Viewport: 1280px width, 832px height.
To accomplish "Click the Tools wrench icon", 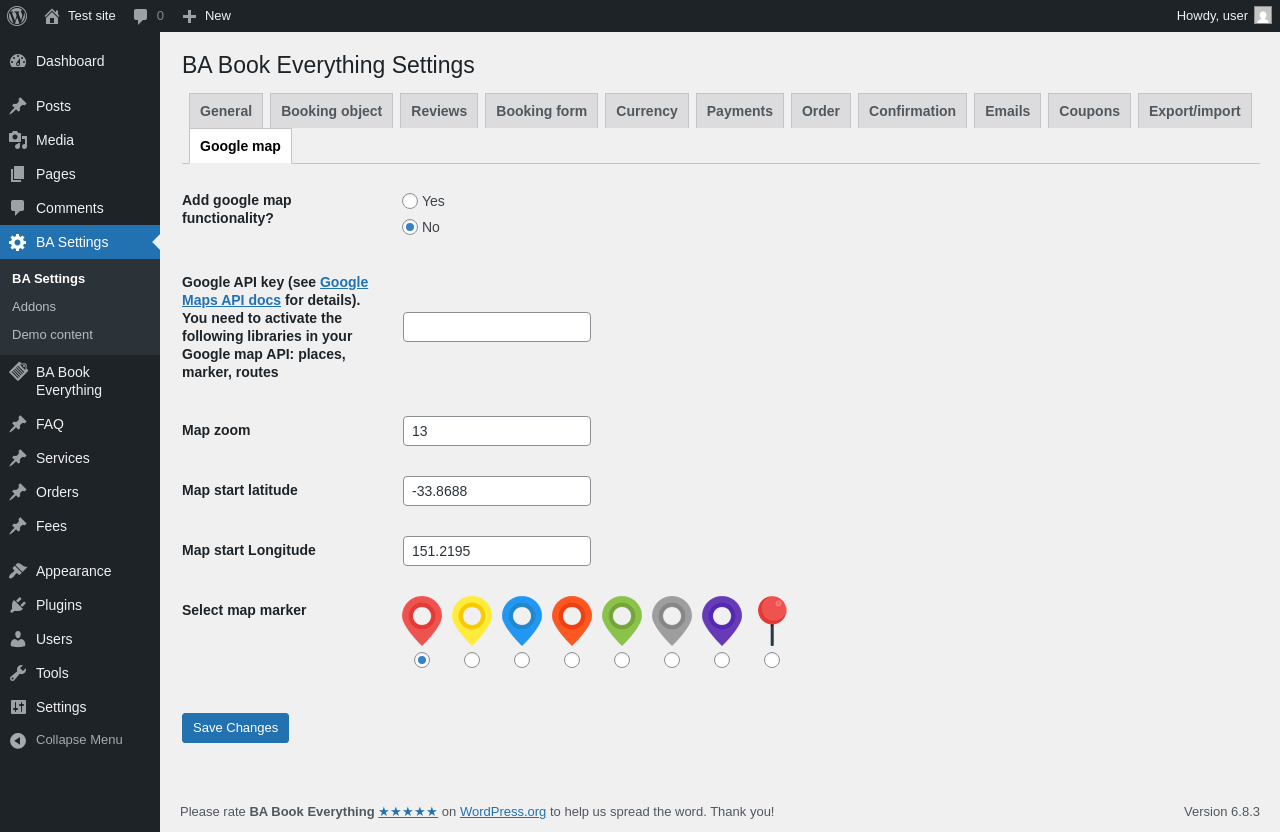I will pos(18,673).
